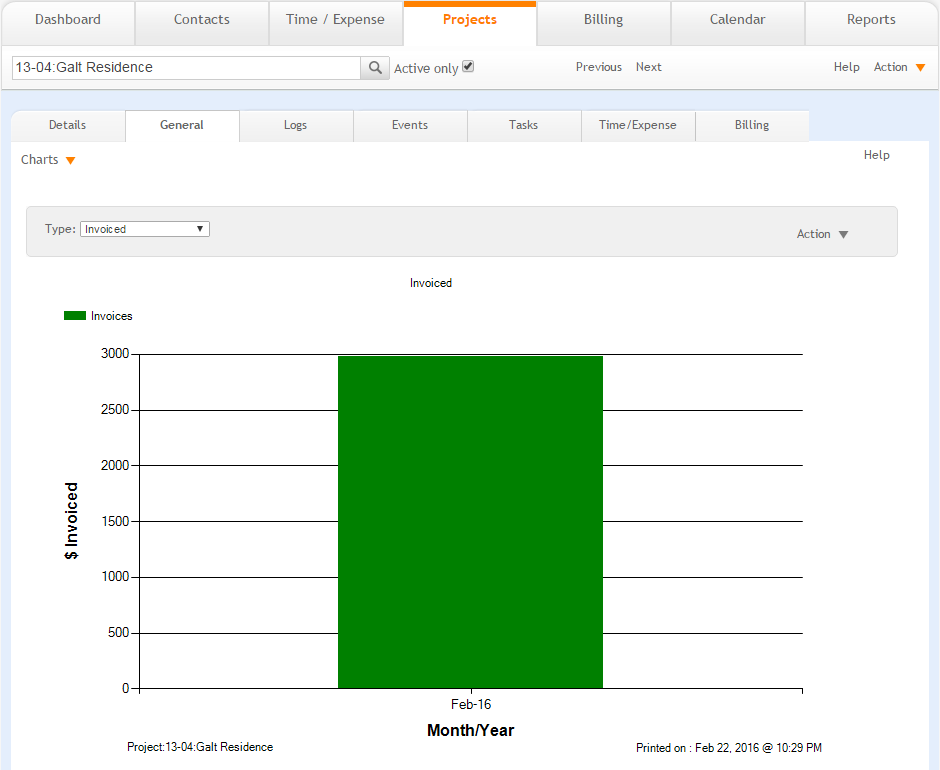The width and height of the screenshot is (940, 770).
Task: Click the Feb-16 axis label
Action: click(471, 705)
